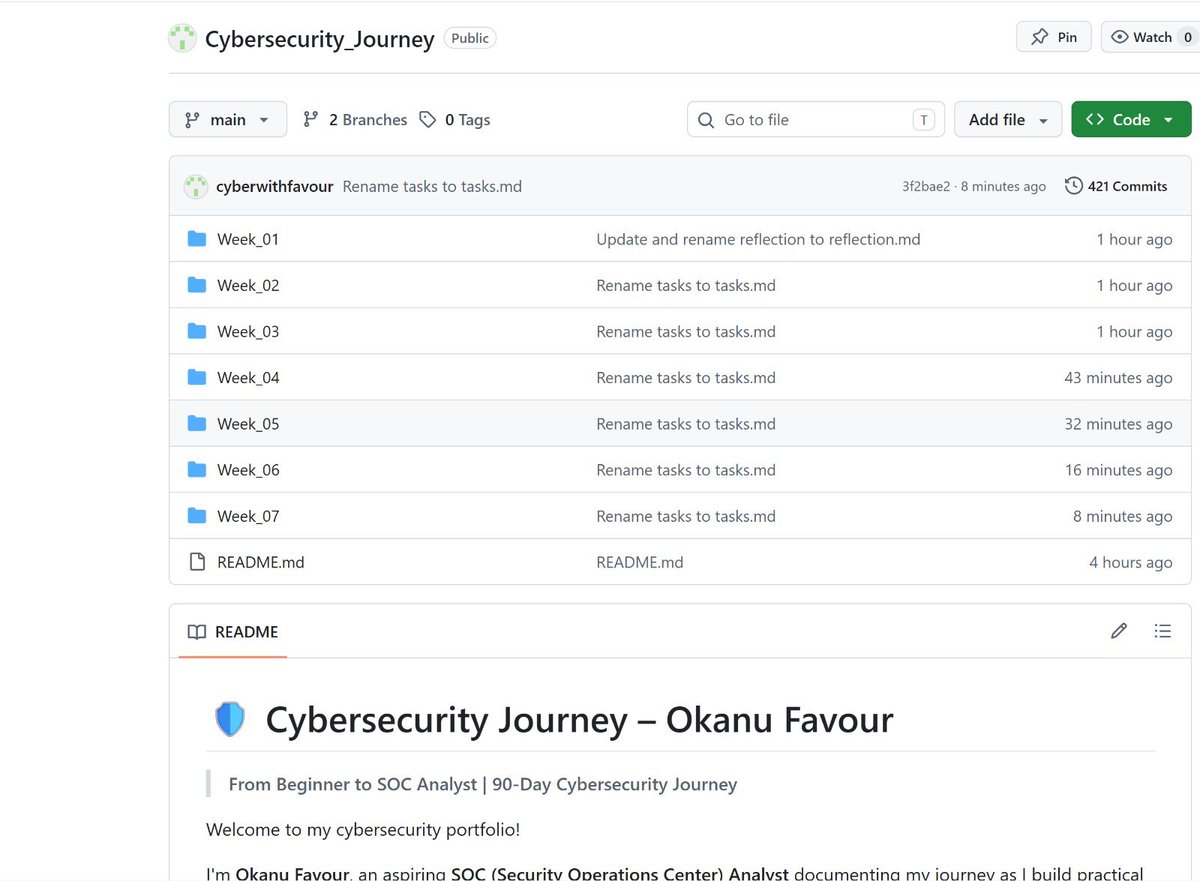This screenshot has width=1200, height=881.
Task: Click the 16 minutes ago timestamp
Action: point(1118,470)
